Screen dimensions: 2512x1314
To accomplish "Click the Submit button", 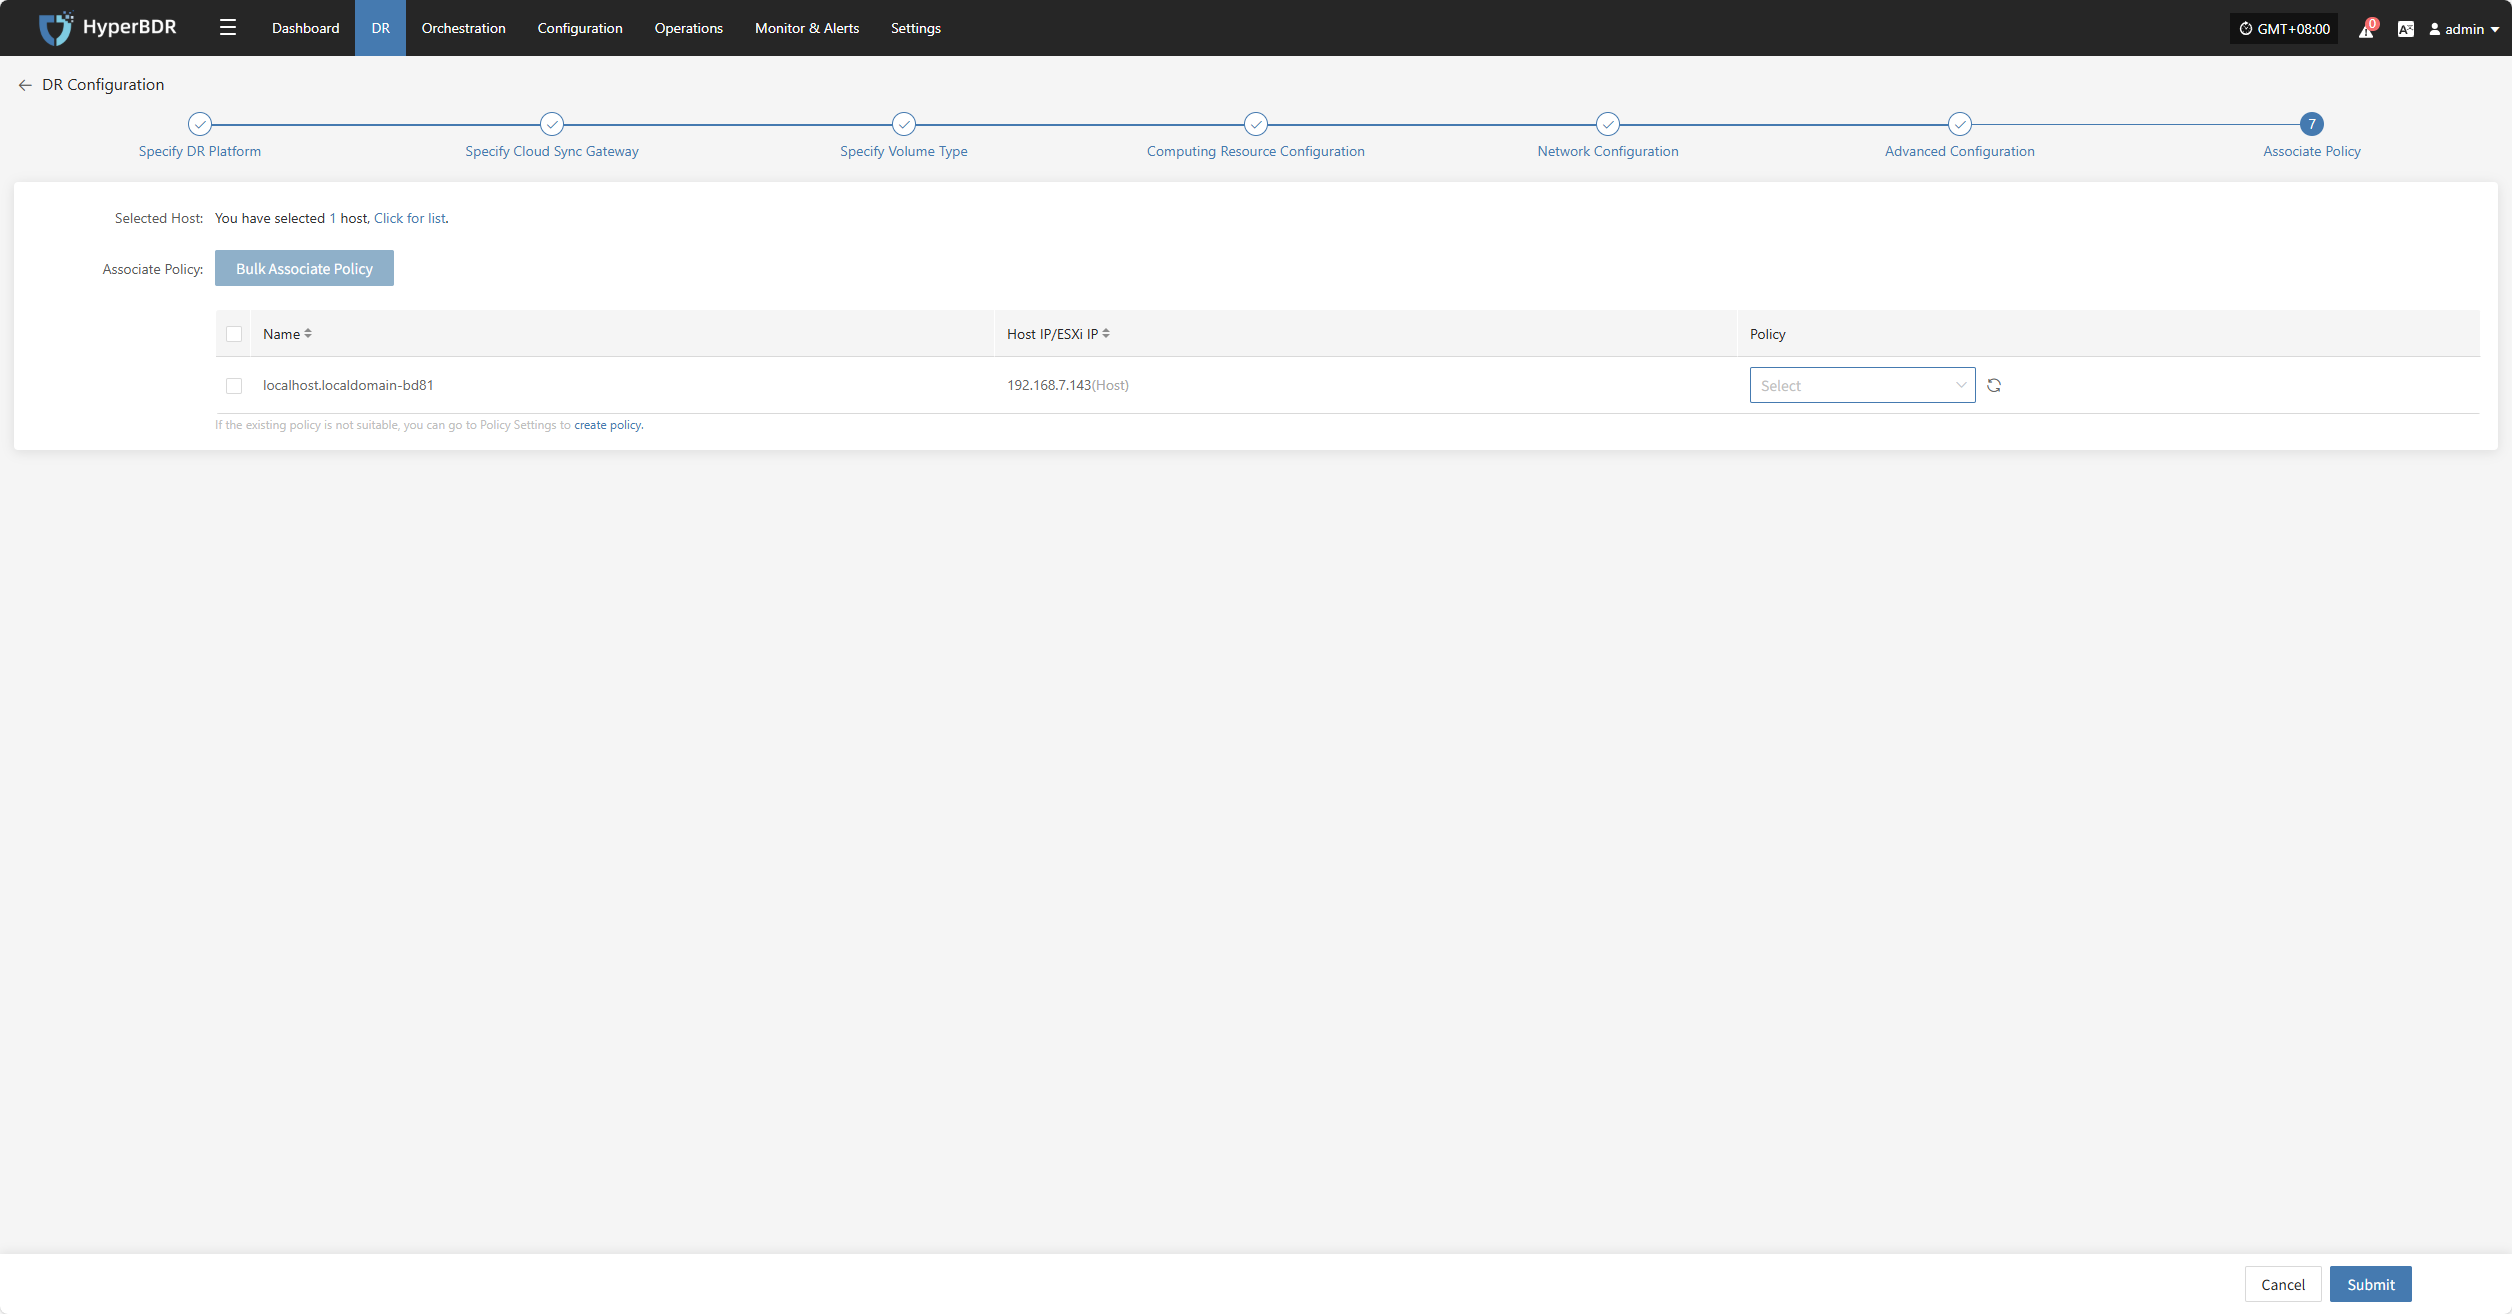I will click(x=2370, y=1284).
